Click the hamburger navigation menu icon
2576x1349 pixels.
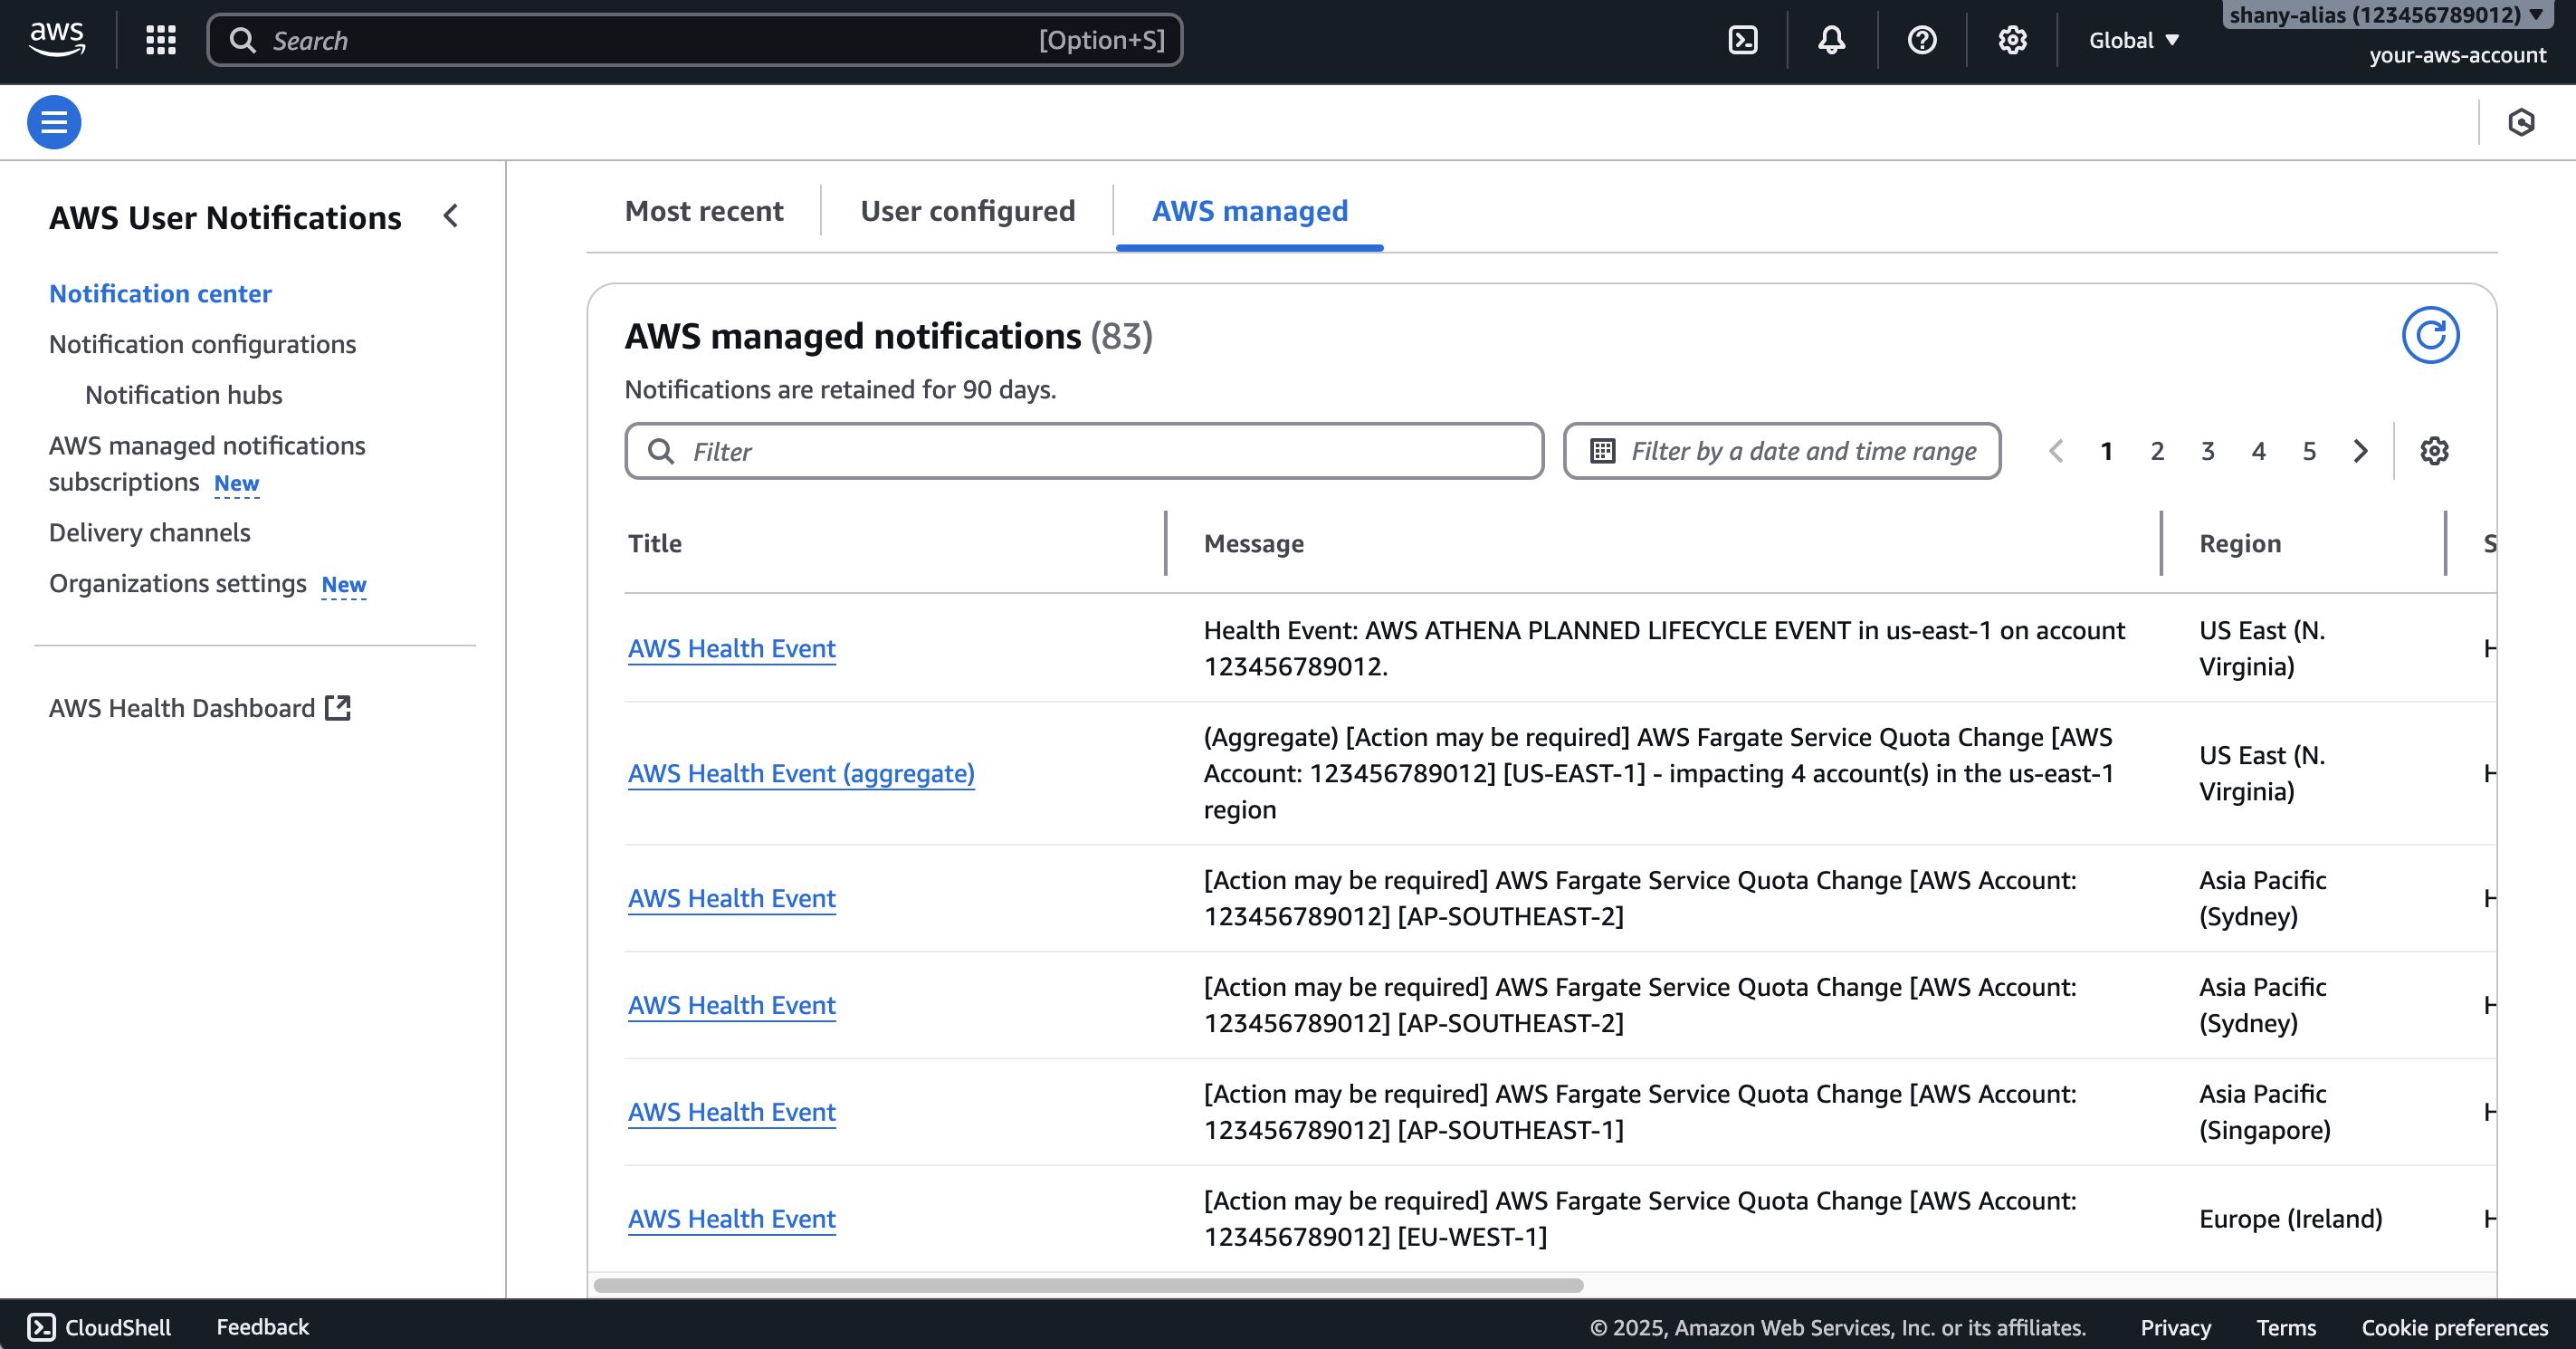pyautogui.click(x=53, y=121)
